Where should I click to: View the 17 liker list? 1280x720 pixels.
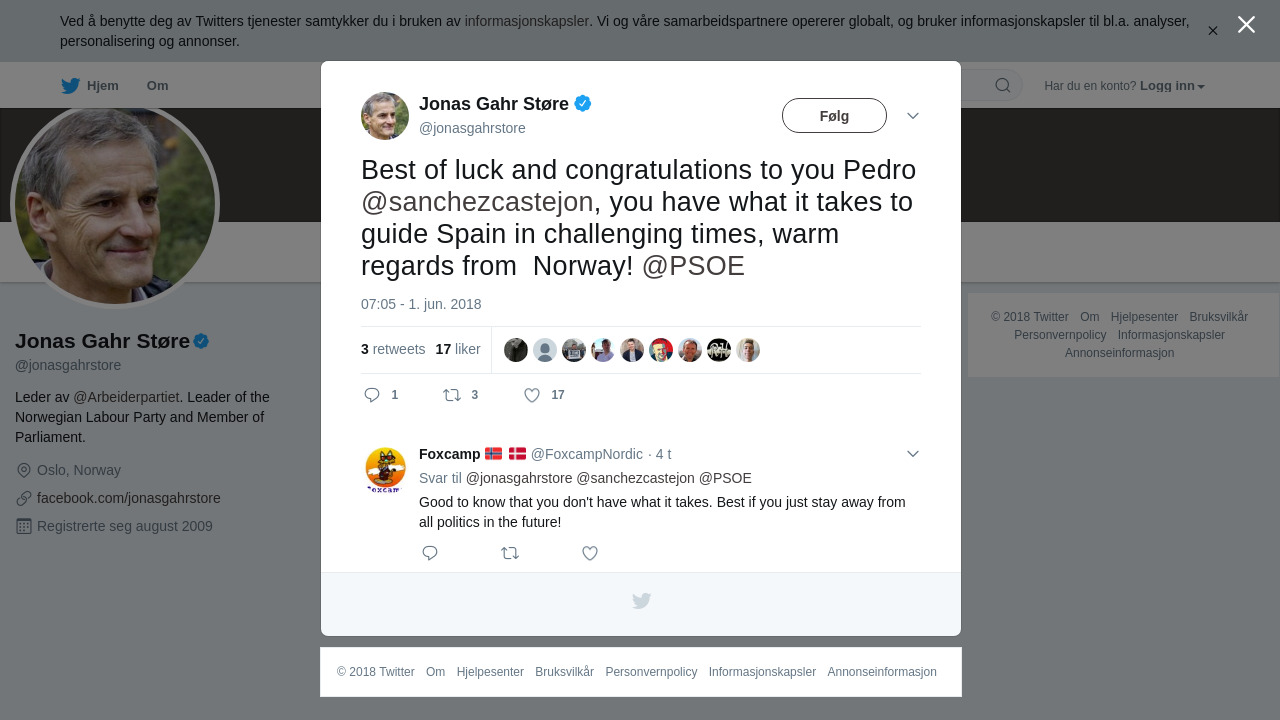458,350
